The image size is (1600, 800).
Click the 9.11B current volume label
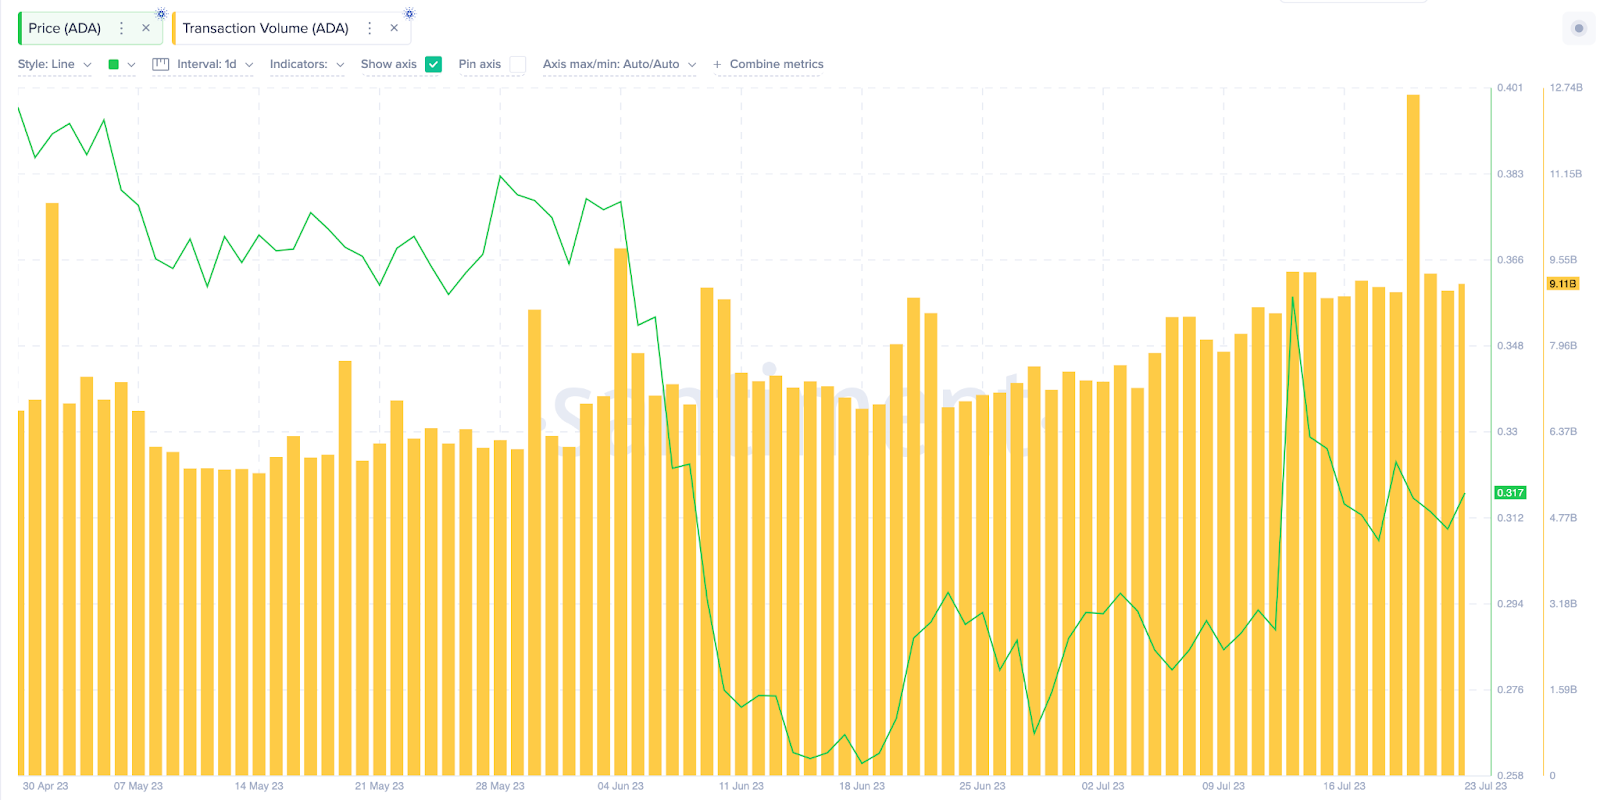(x=1563, y=284)
